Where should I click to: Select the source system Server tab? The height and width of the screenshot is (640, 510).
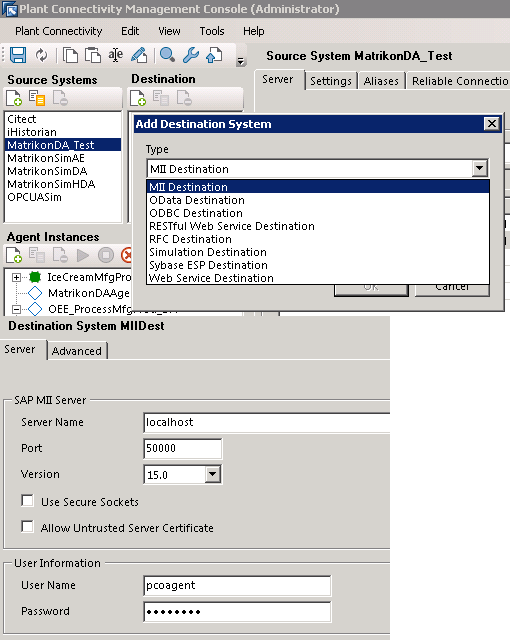tap(278, 79)
